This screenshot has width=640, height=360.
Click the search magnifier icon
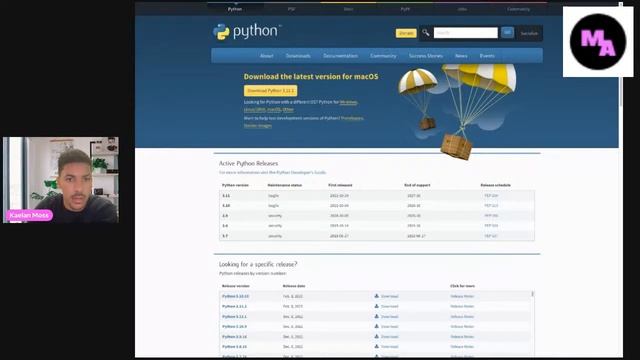coord(425,33)
